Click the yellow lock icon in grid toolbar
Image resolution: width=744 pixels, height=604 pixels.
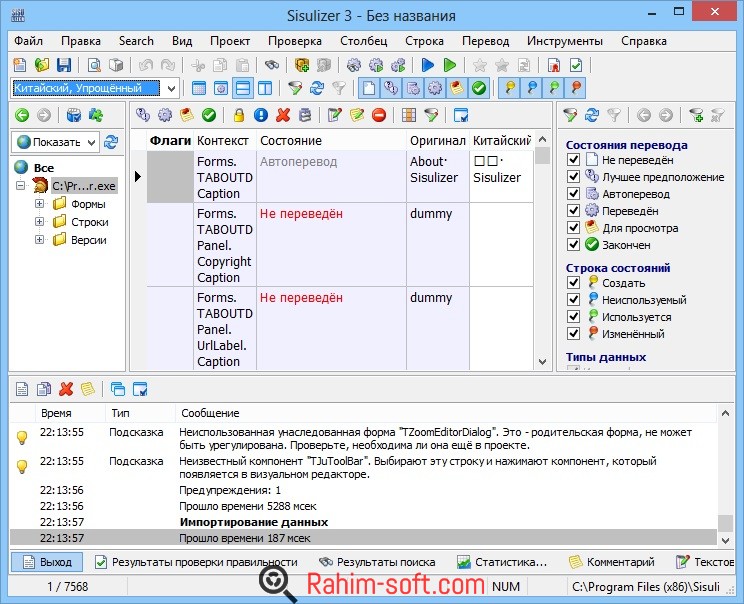tap(239, 115)
